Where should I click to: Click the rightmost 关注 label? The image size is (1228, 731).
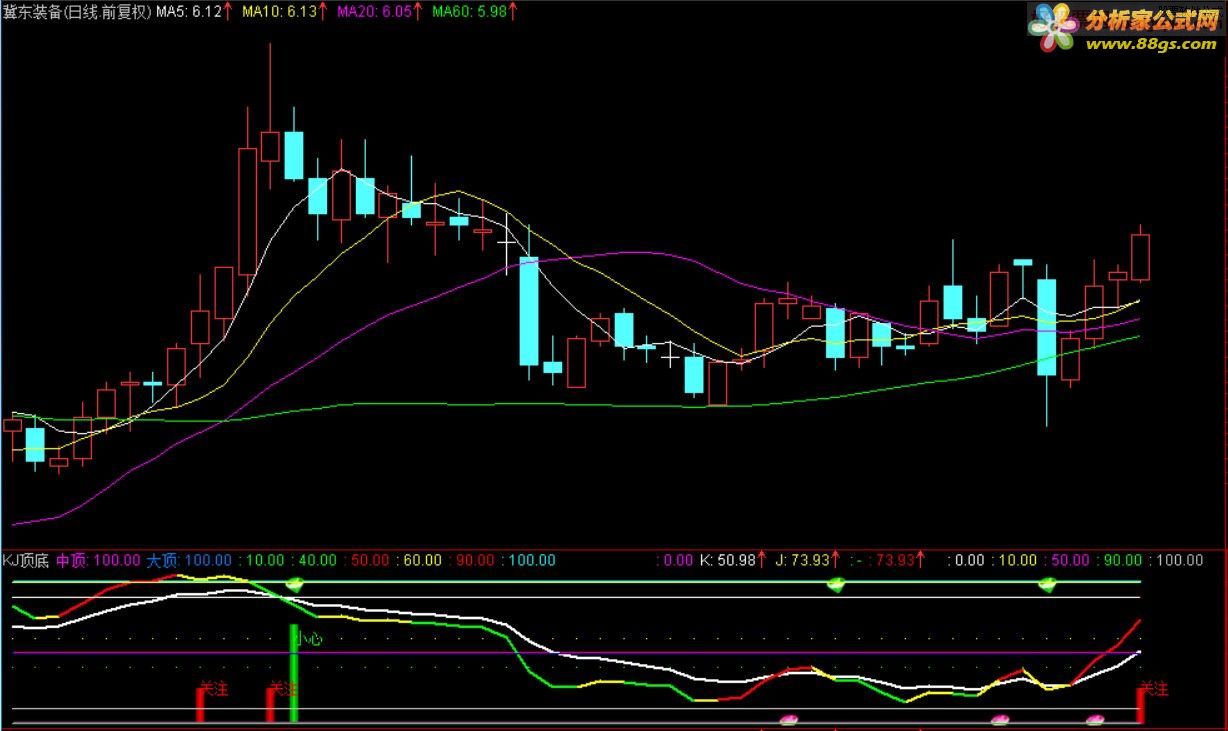click(x=1155, y=689)
